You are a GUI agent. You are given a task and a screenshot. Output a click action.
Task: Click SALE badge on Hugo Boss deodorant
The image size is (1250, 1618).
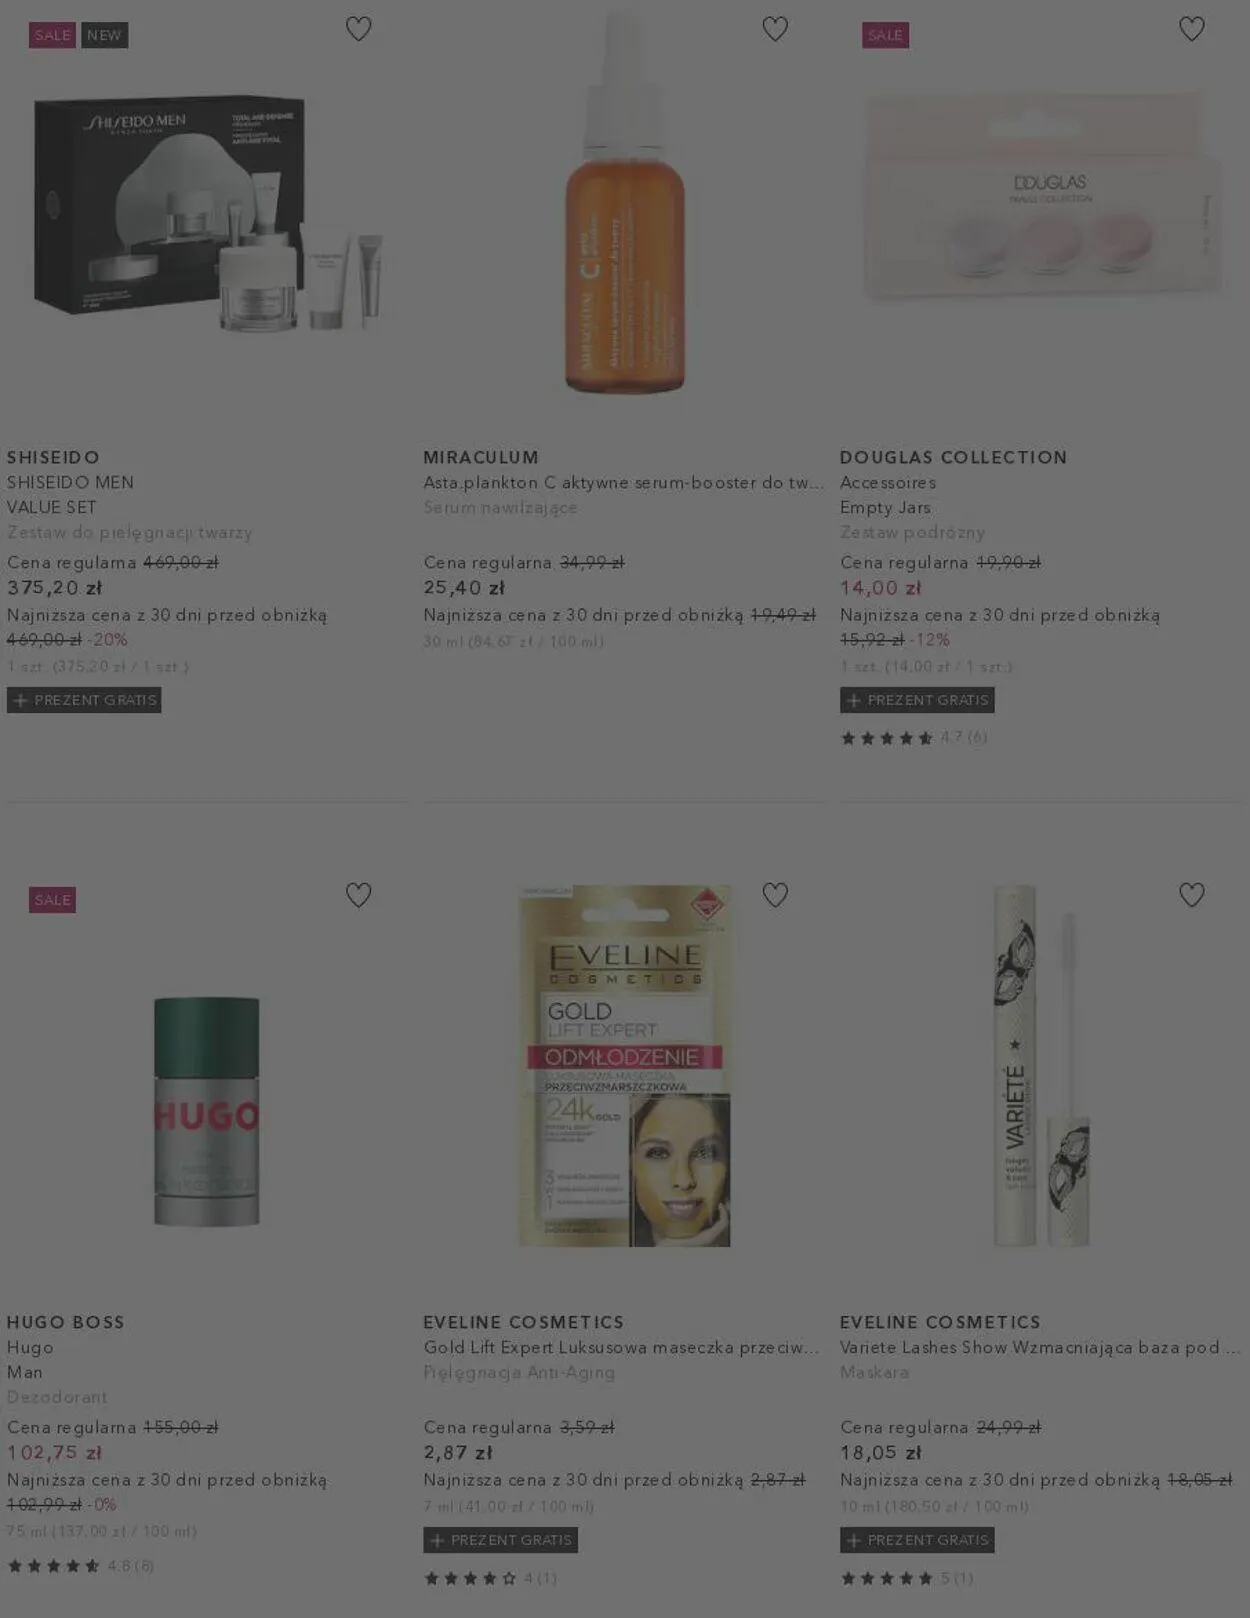tap(53, 900)
